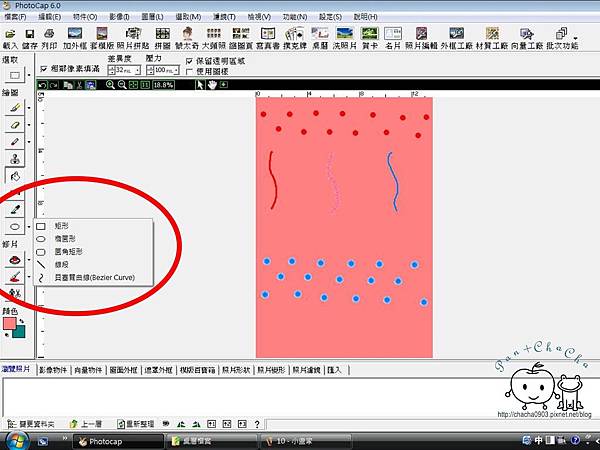Open the 圖層(L) menu
600x450 pixels.
tap(152, 17)
